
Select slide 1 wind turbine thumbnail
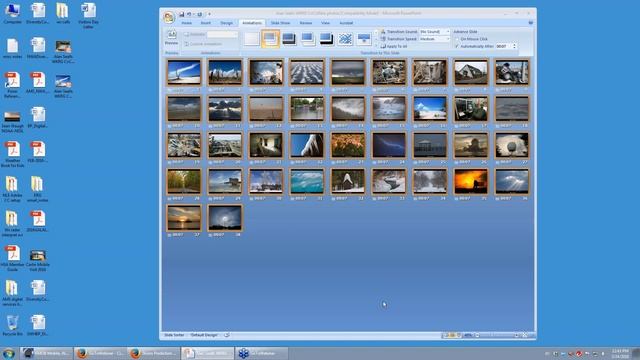click(x=184, y=72)
